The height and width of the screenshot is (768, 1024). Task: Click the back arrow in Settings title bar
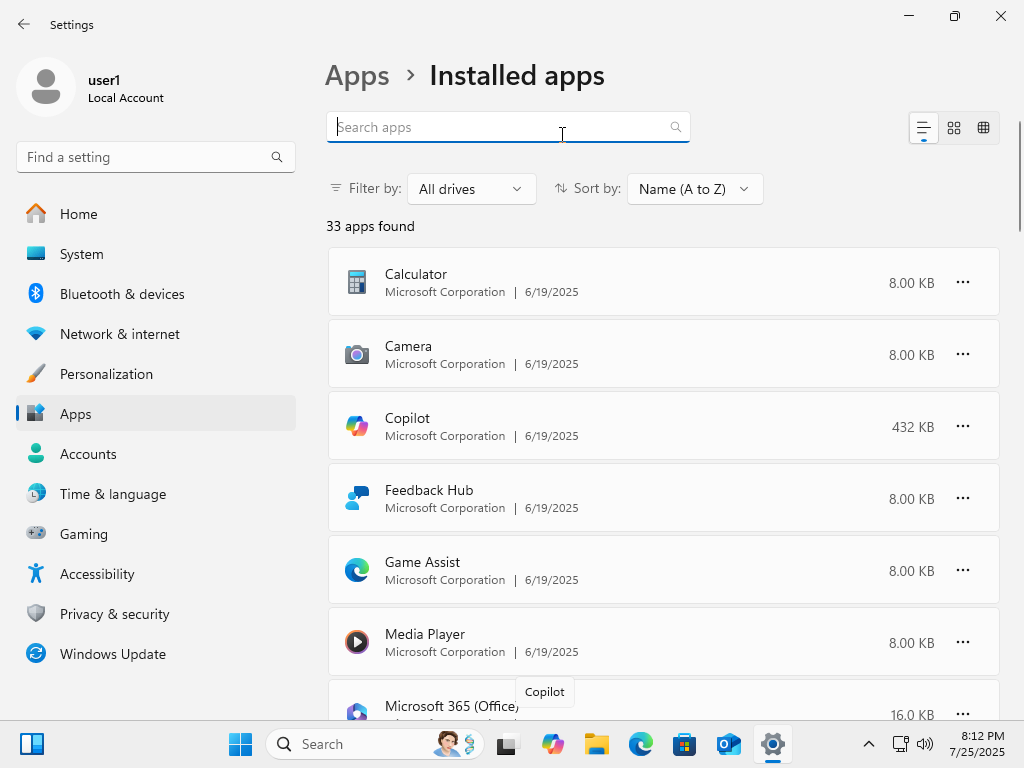point(24,24)
